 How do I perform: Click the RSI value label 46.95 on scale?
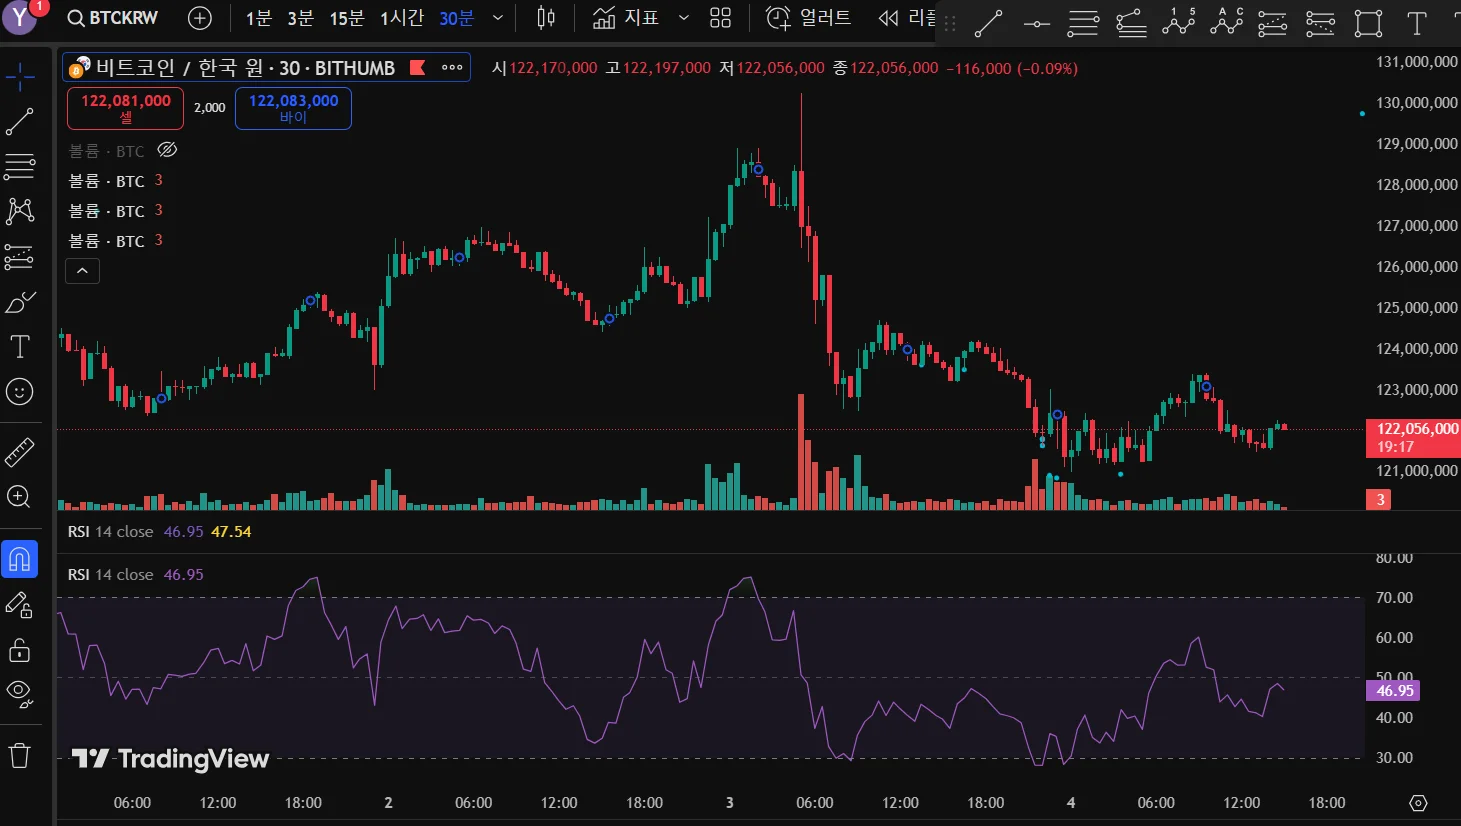(1393, 691)
